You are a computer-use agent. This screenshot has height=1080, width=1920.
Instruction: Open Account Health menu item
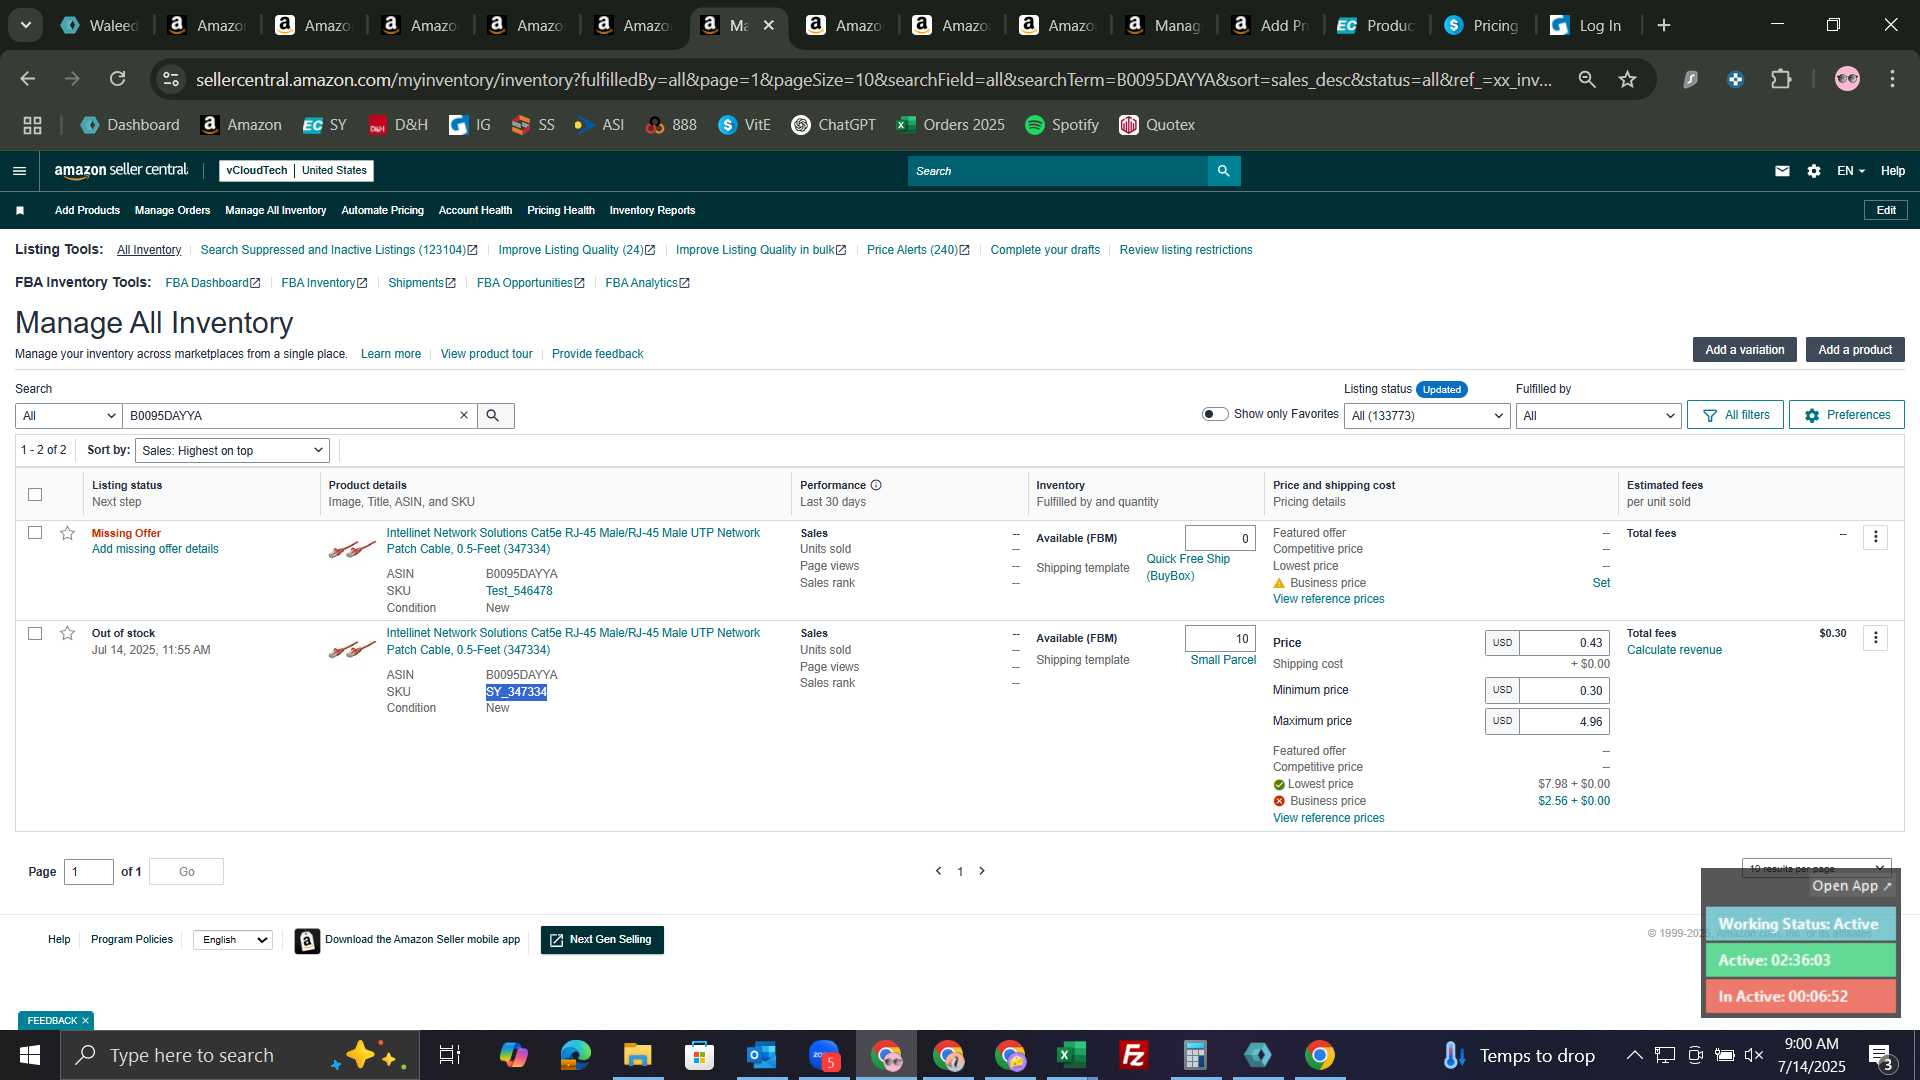[x=475, y=210]
